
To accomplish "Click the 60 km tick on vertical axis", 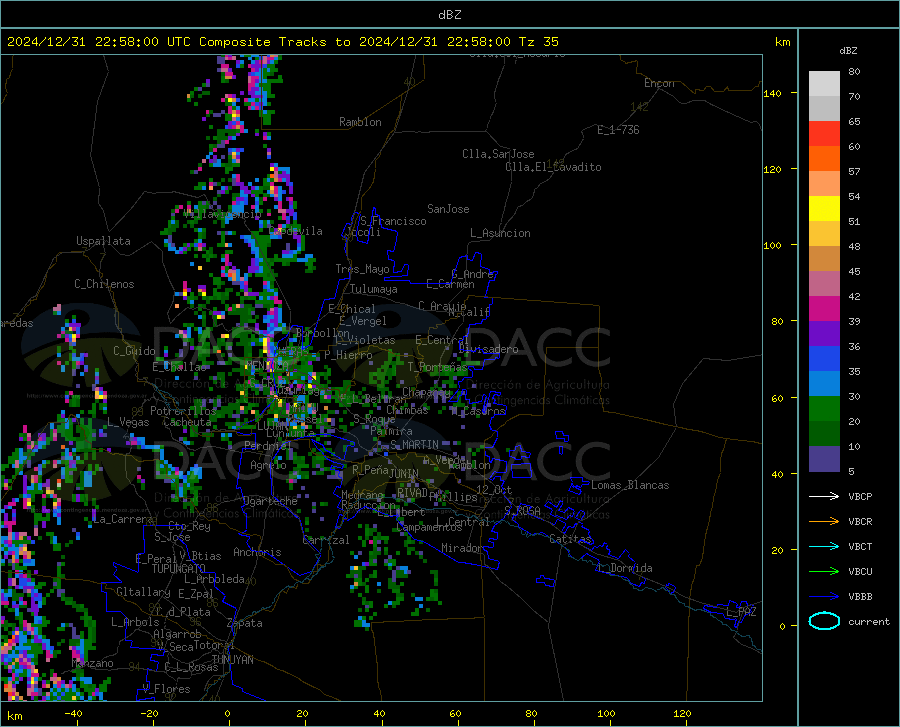I will click(777, 398).
